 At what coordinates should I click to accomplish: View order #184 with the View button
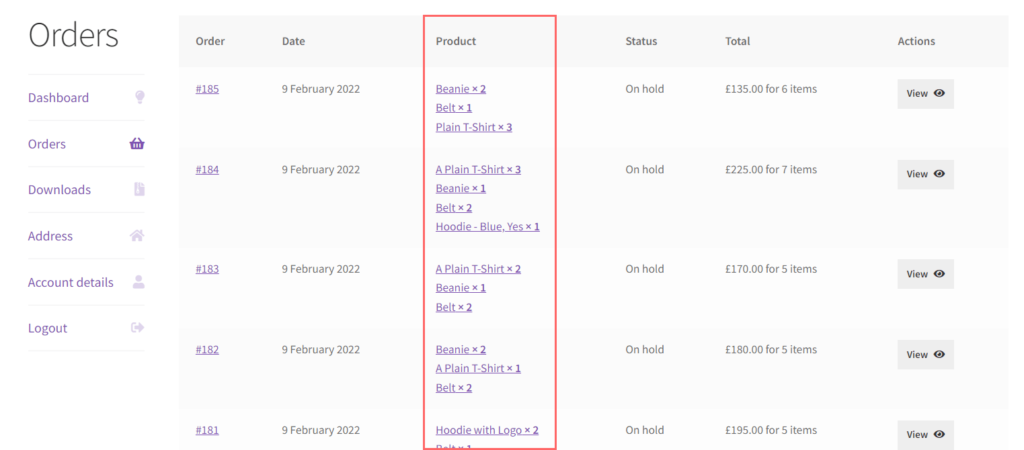point(925,174)
